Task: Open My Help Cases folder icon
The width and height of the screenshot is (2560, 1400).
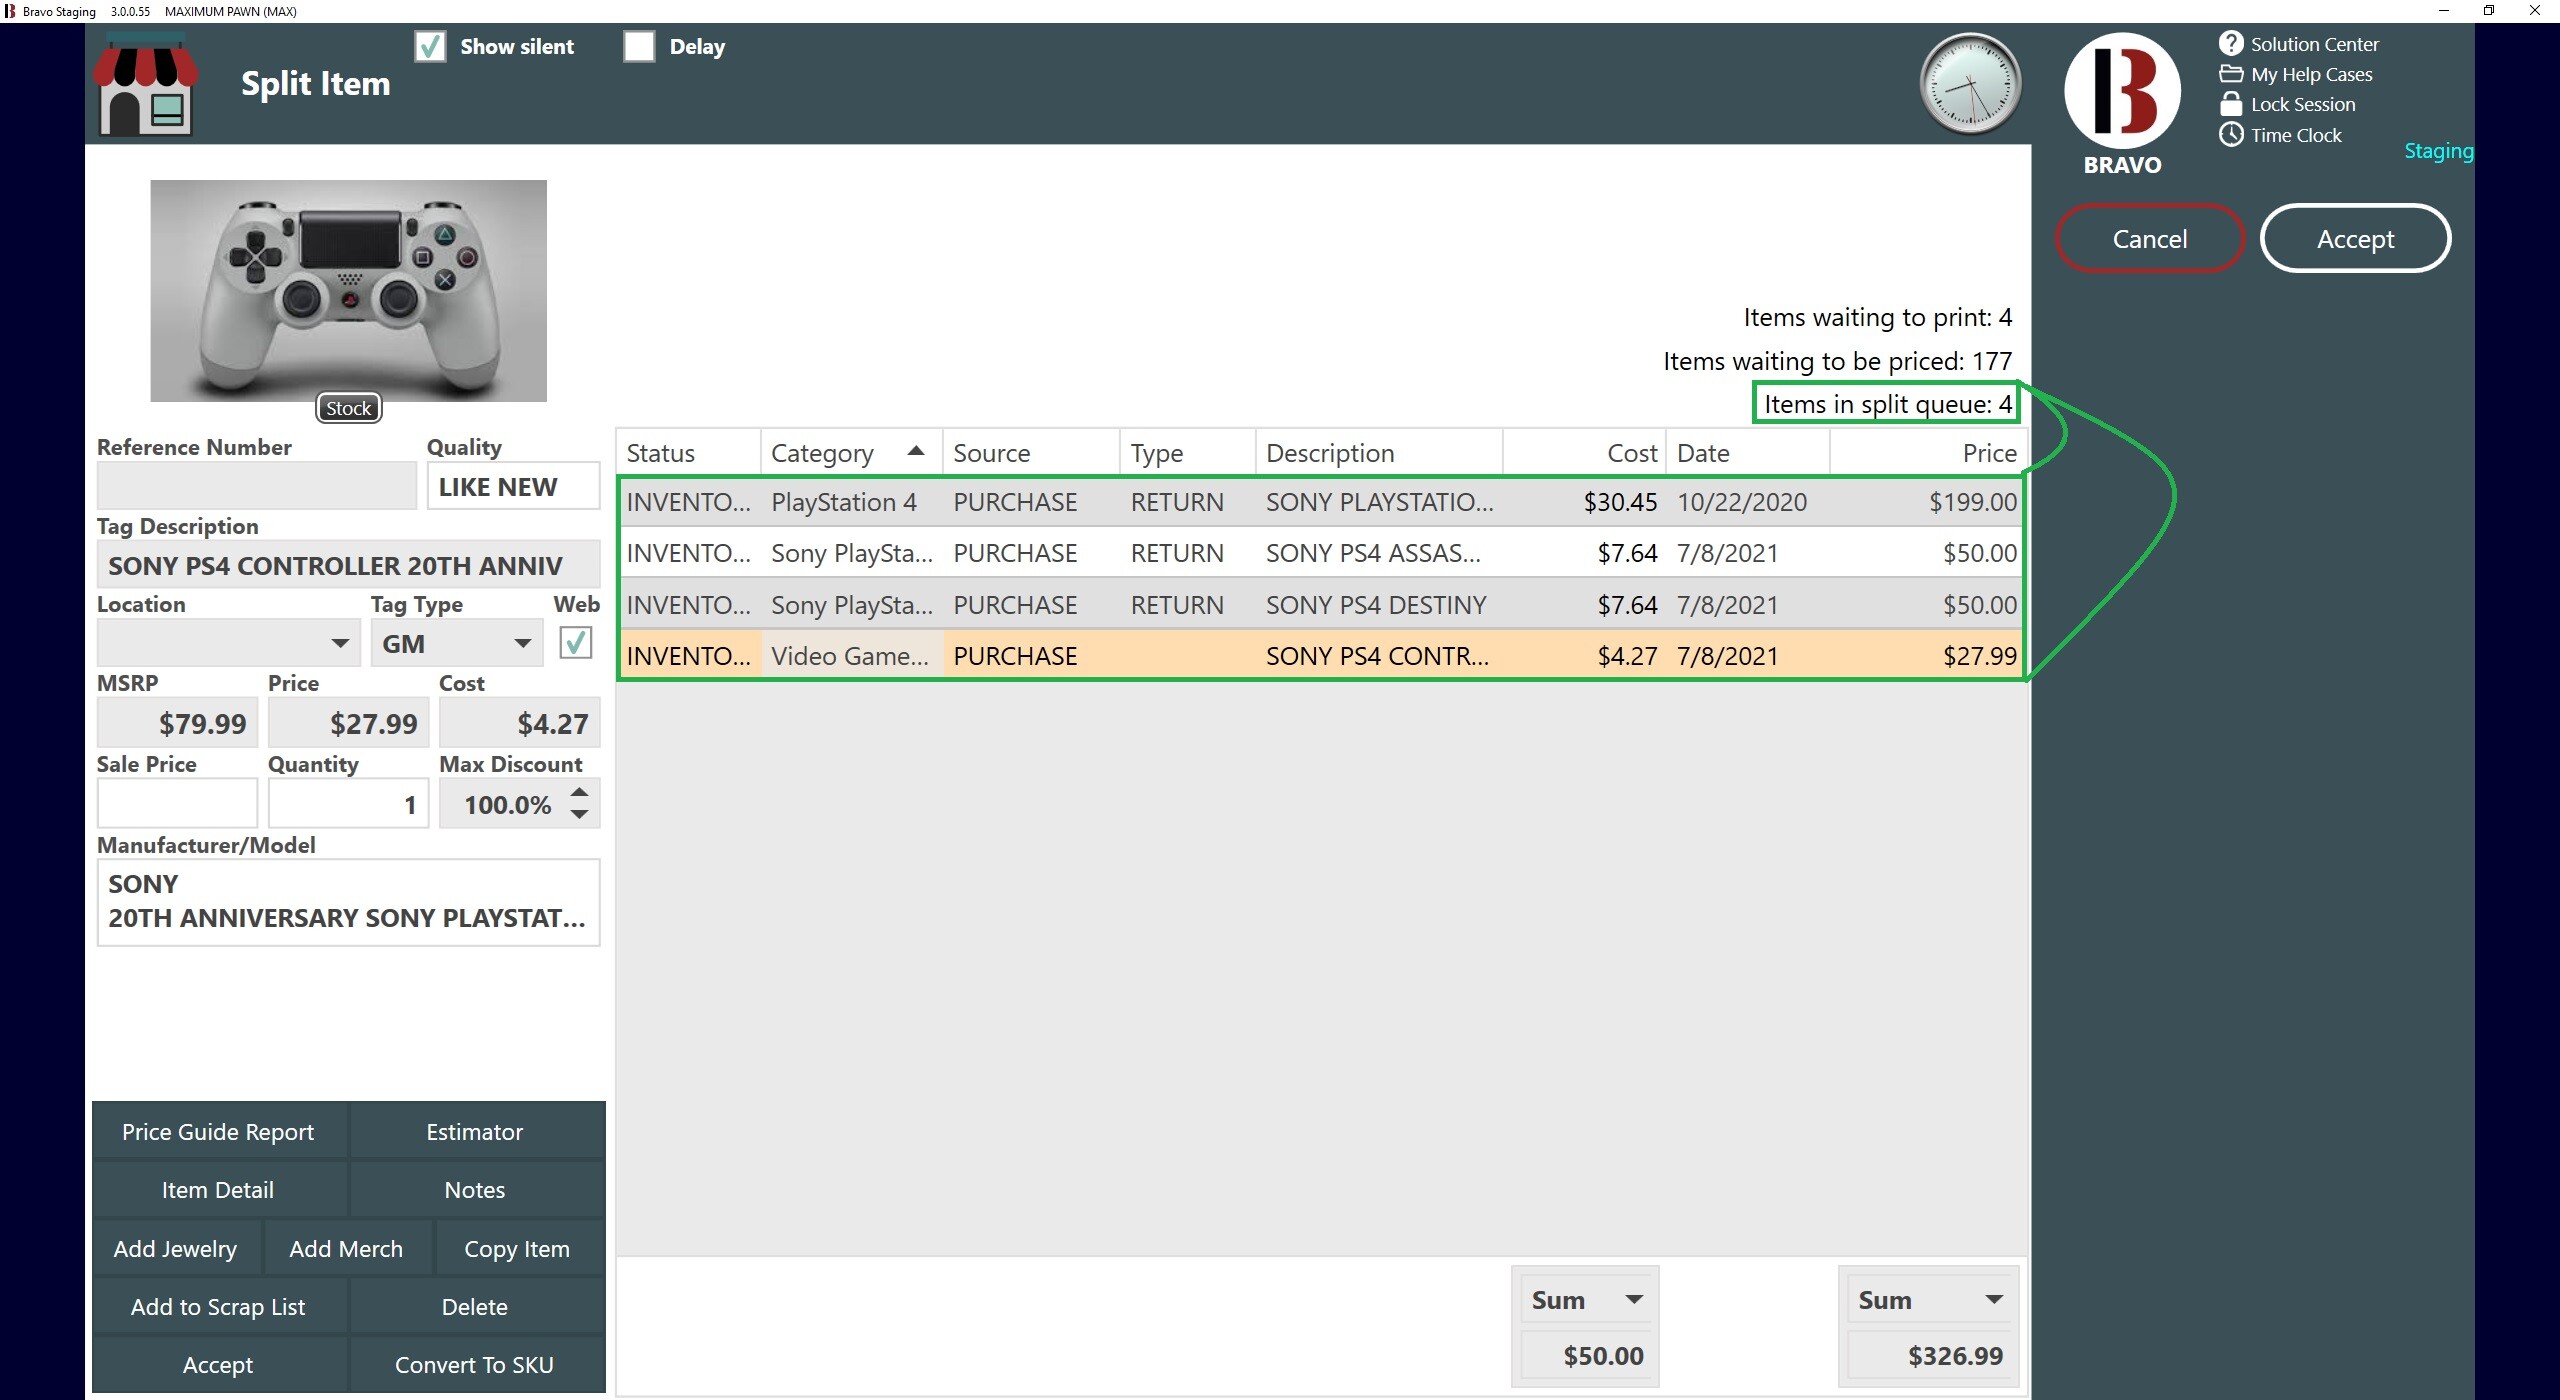Action: click(2231, 74)
